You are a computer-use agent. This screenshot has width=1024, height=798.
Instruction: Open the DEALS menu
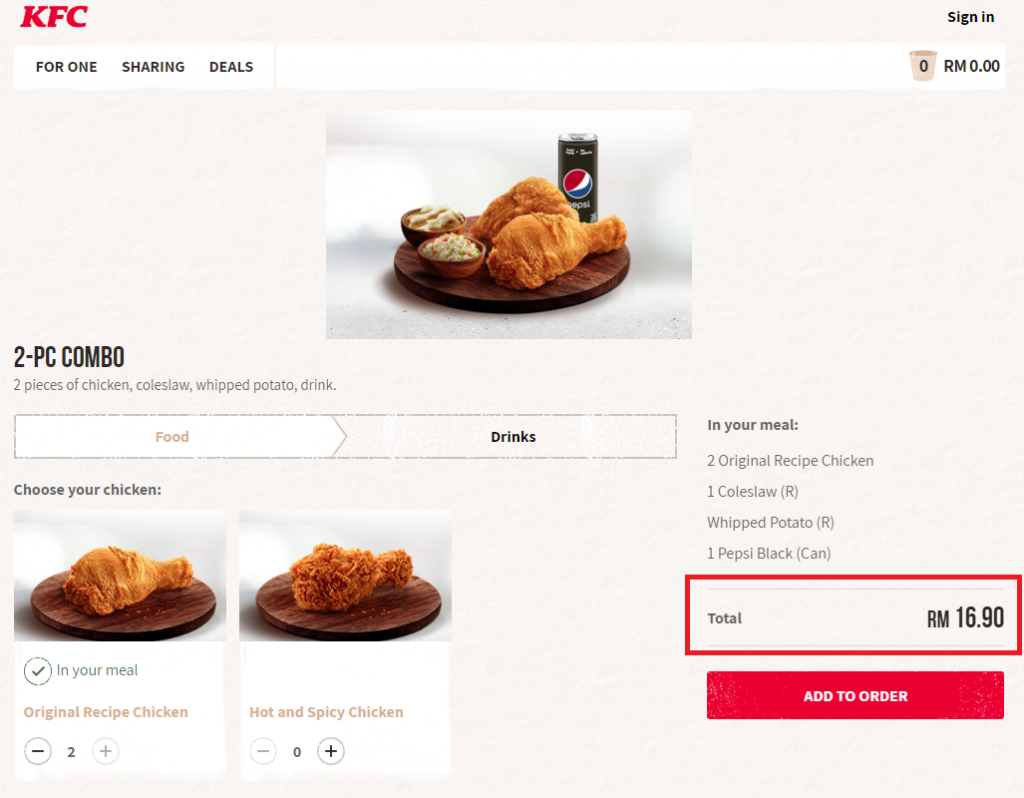click(x=231, y=67)
